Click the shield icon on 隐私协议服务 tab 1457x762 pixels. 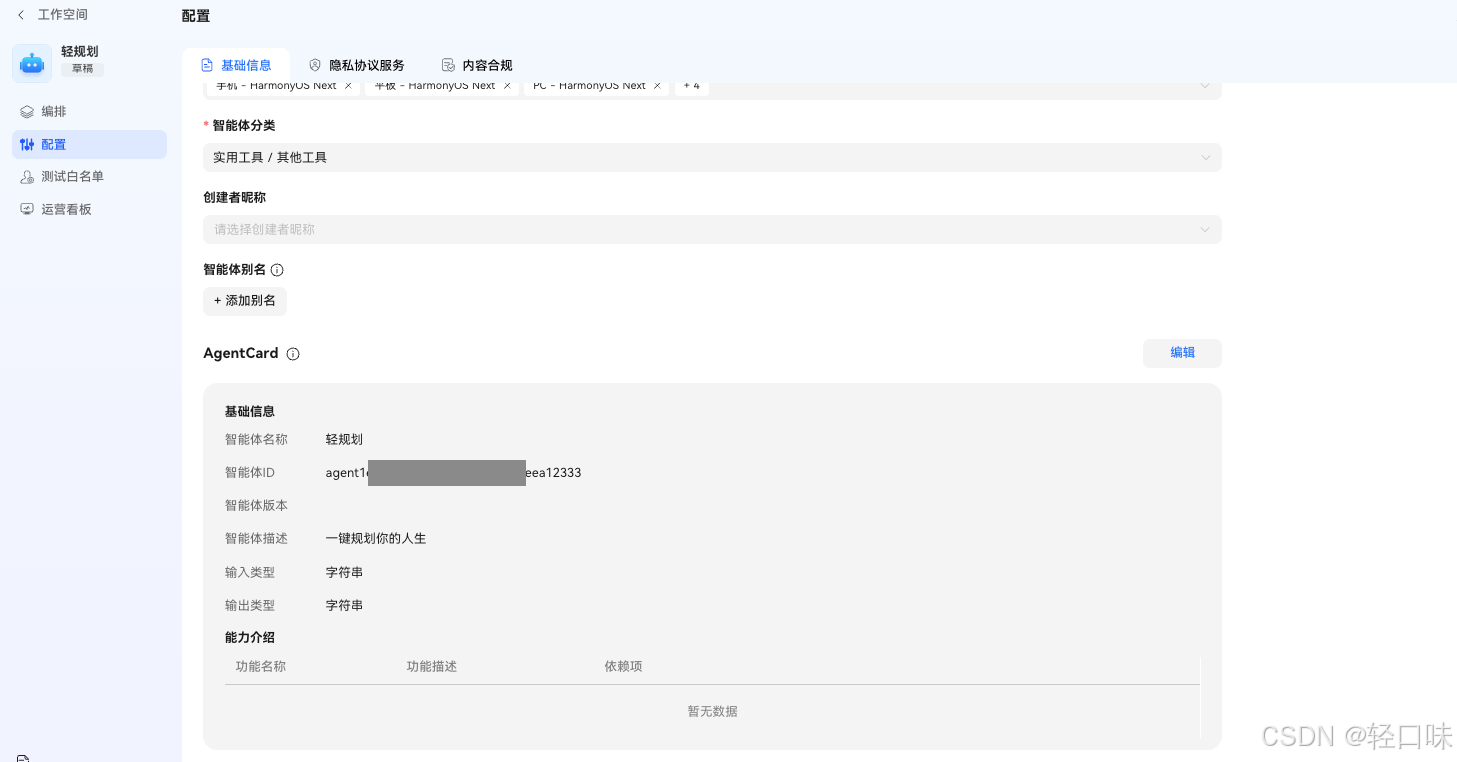(x=315, y=65)
